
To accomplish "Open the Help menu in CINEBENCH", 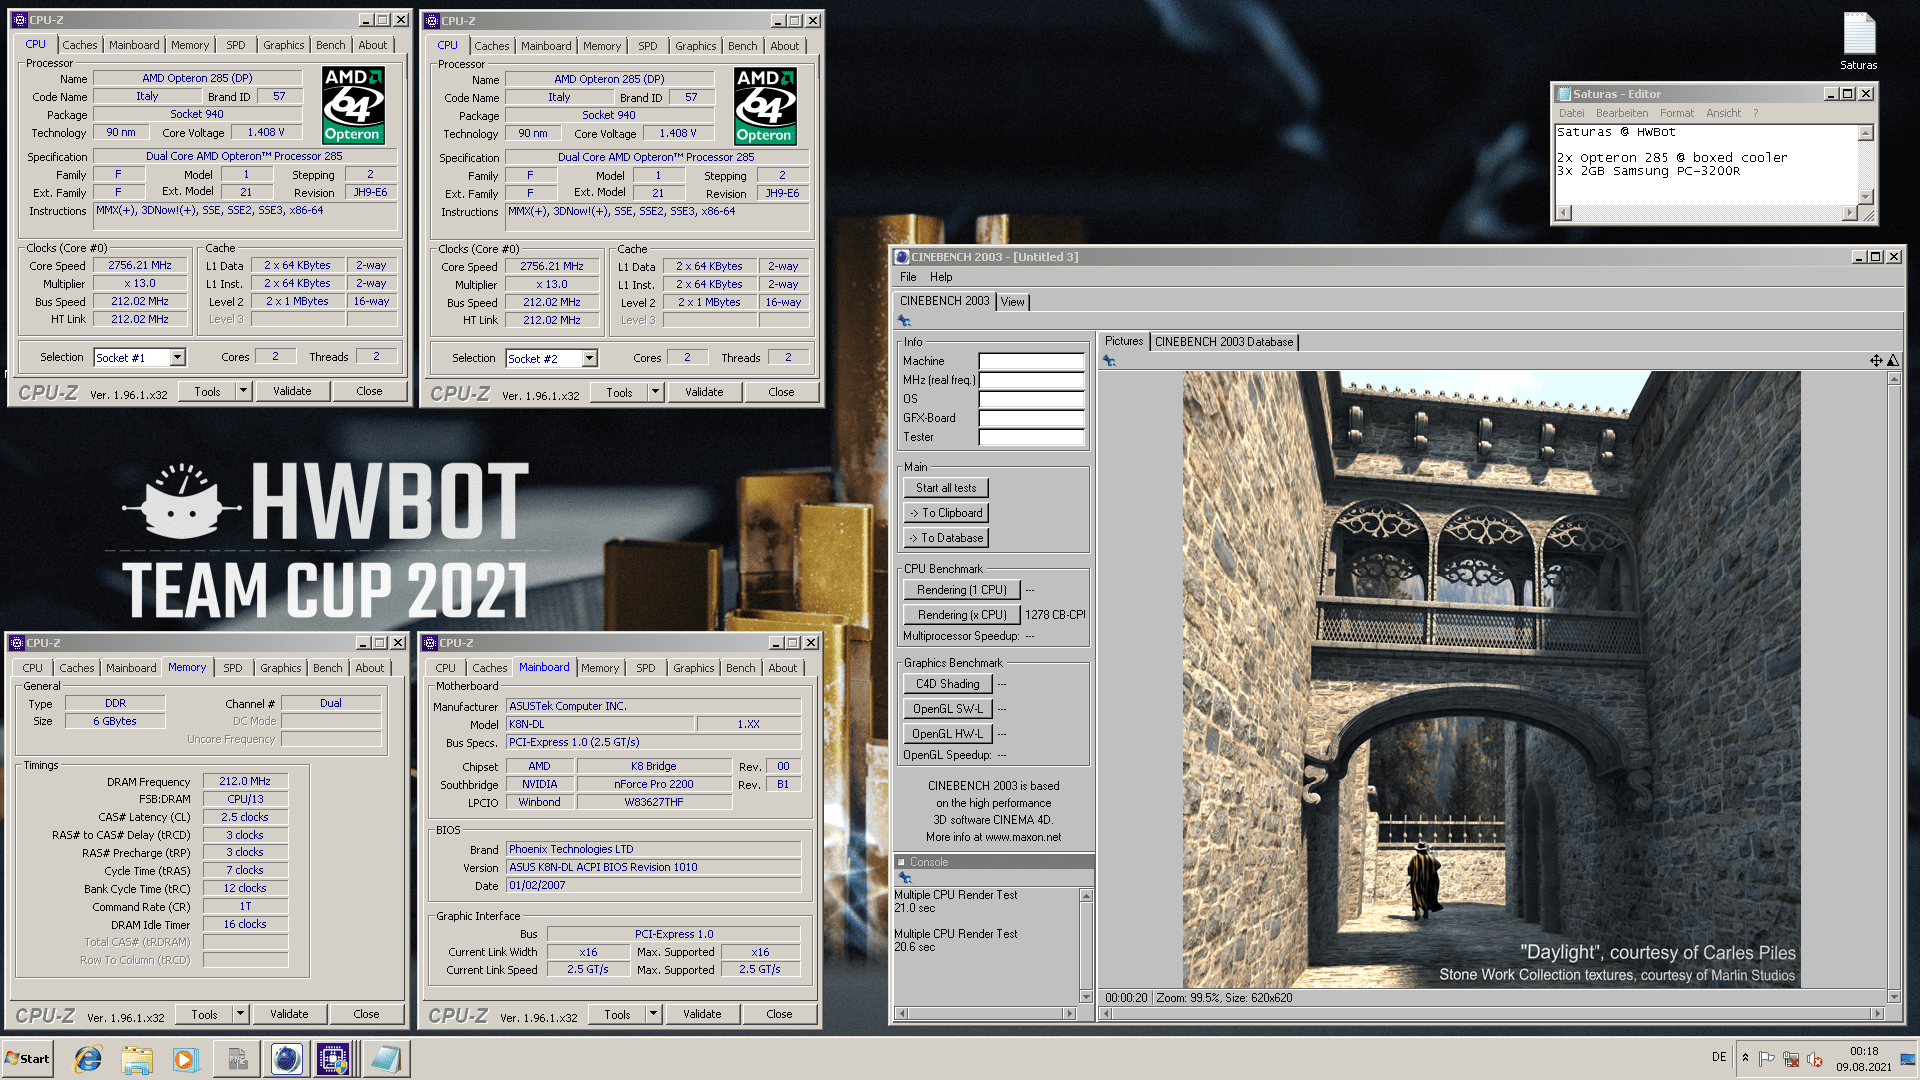I will coord(941,277).
